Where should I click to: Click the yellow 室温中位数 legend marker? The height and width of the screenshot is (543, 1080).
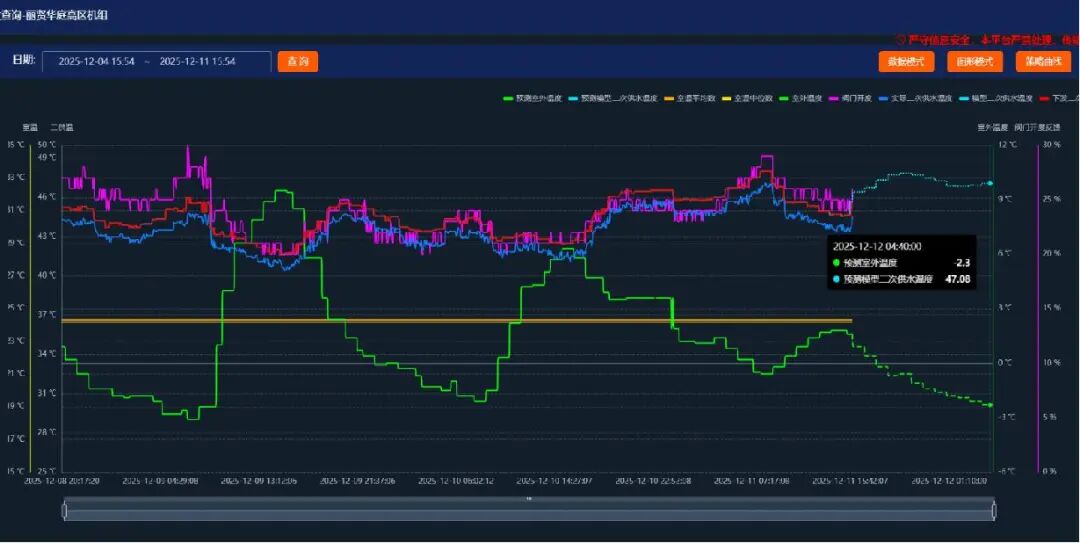pos(727,98)
